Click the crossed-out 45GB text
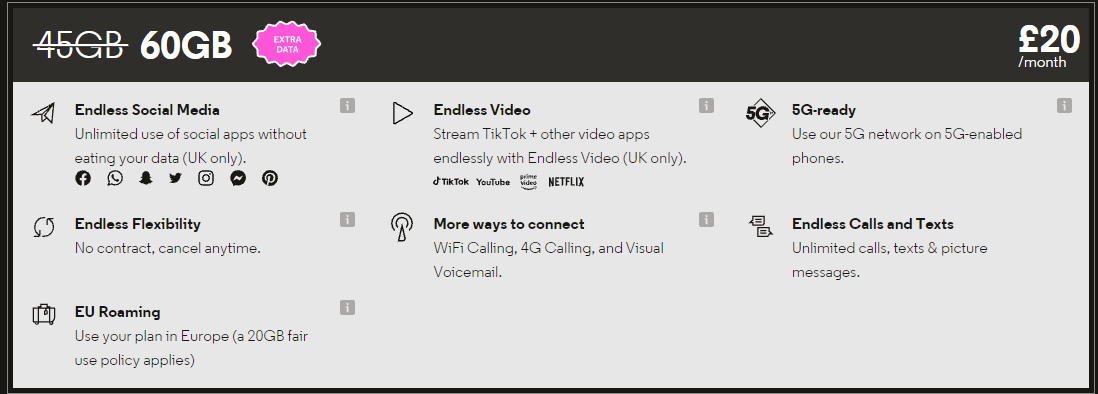Viewport: 1098px width, 394px height. pos(81,46)
